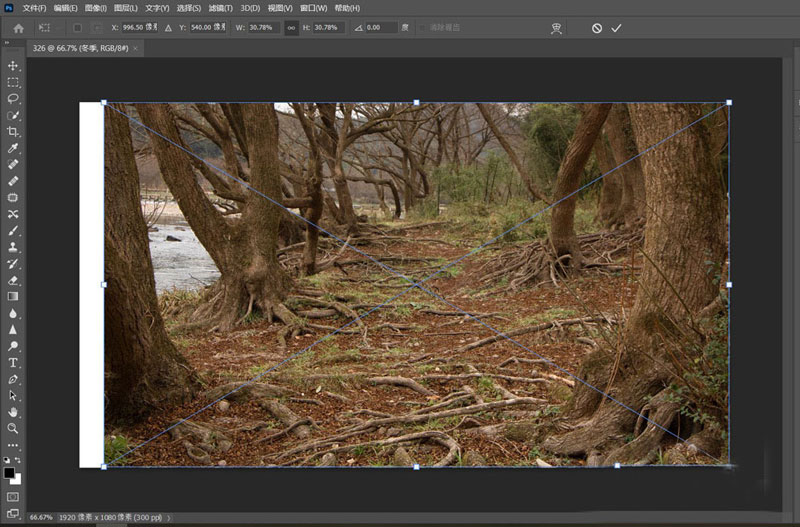Click the W width percentage field
This screenshot has width=800, height=527.
point(263,28)
